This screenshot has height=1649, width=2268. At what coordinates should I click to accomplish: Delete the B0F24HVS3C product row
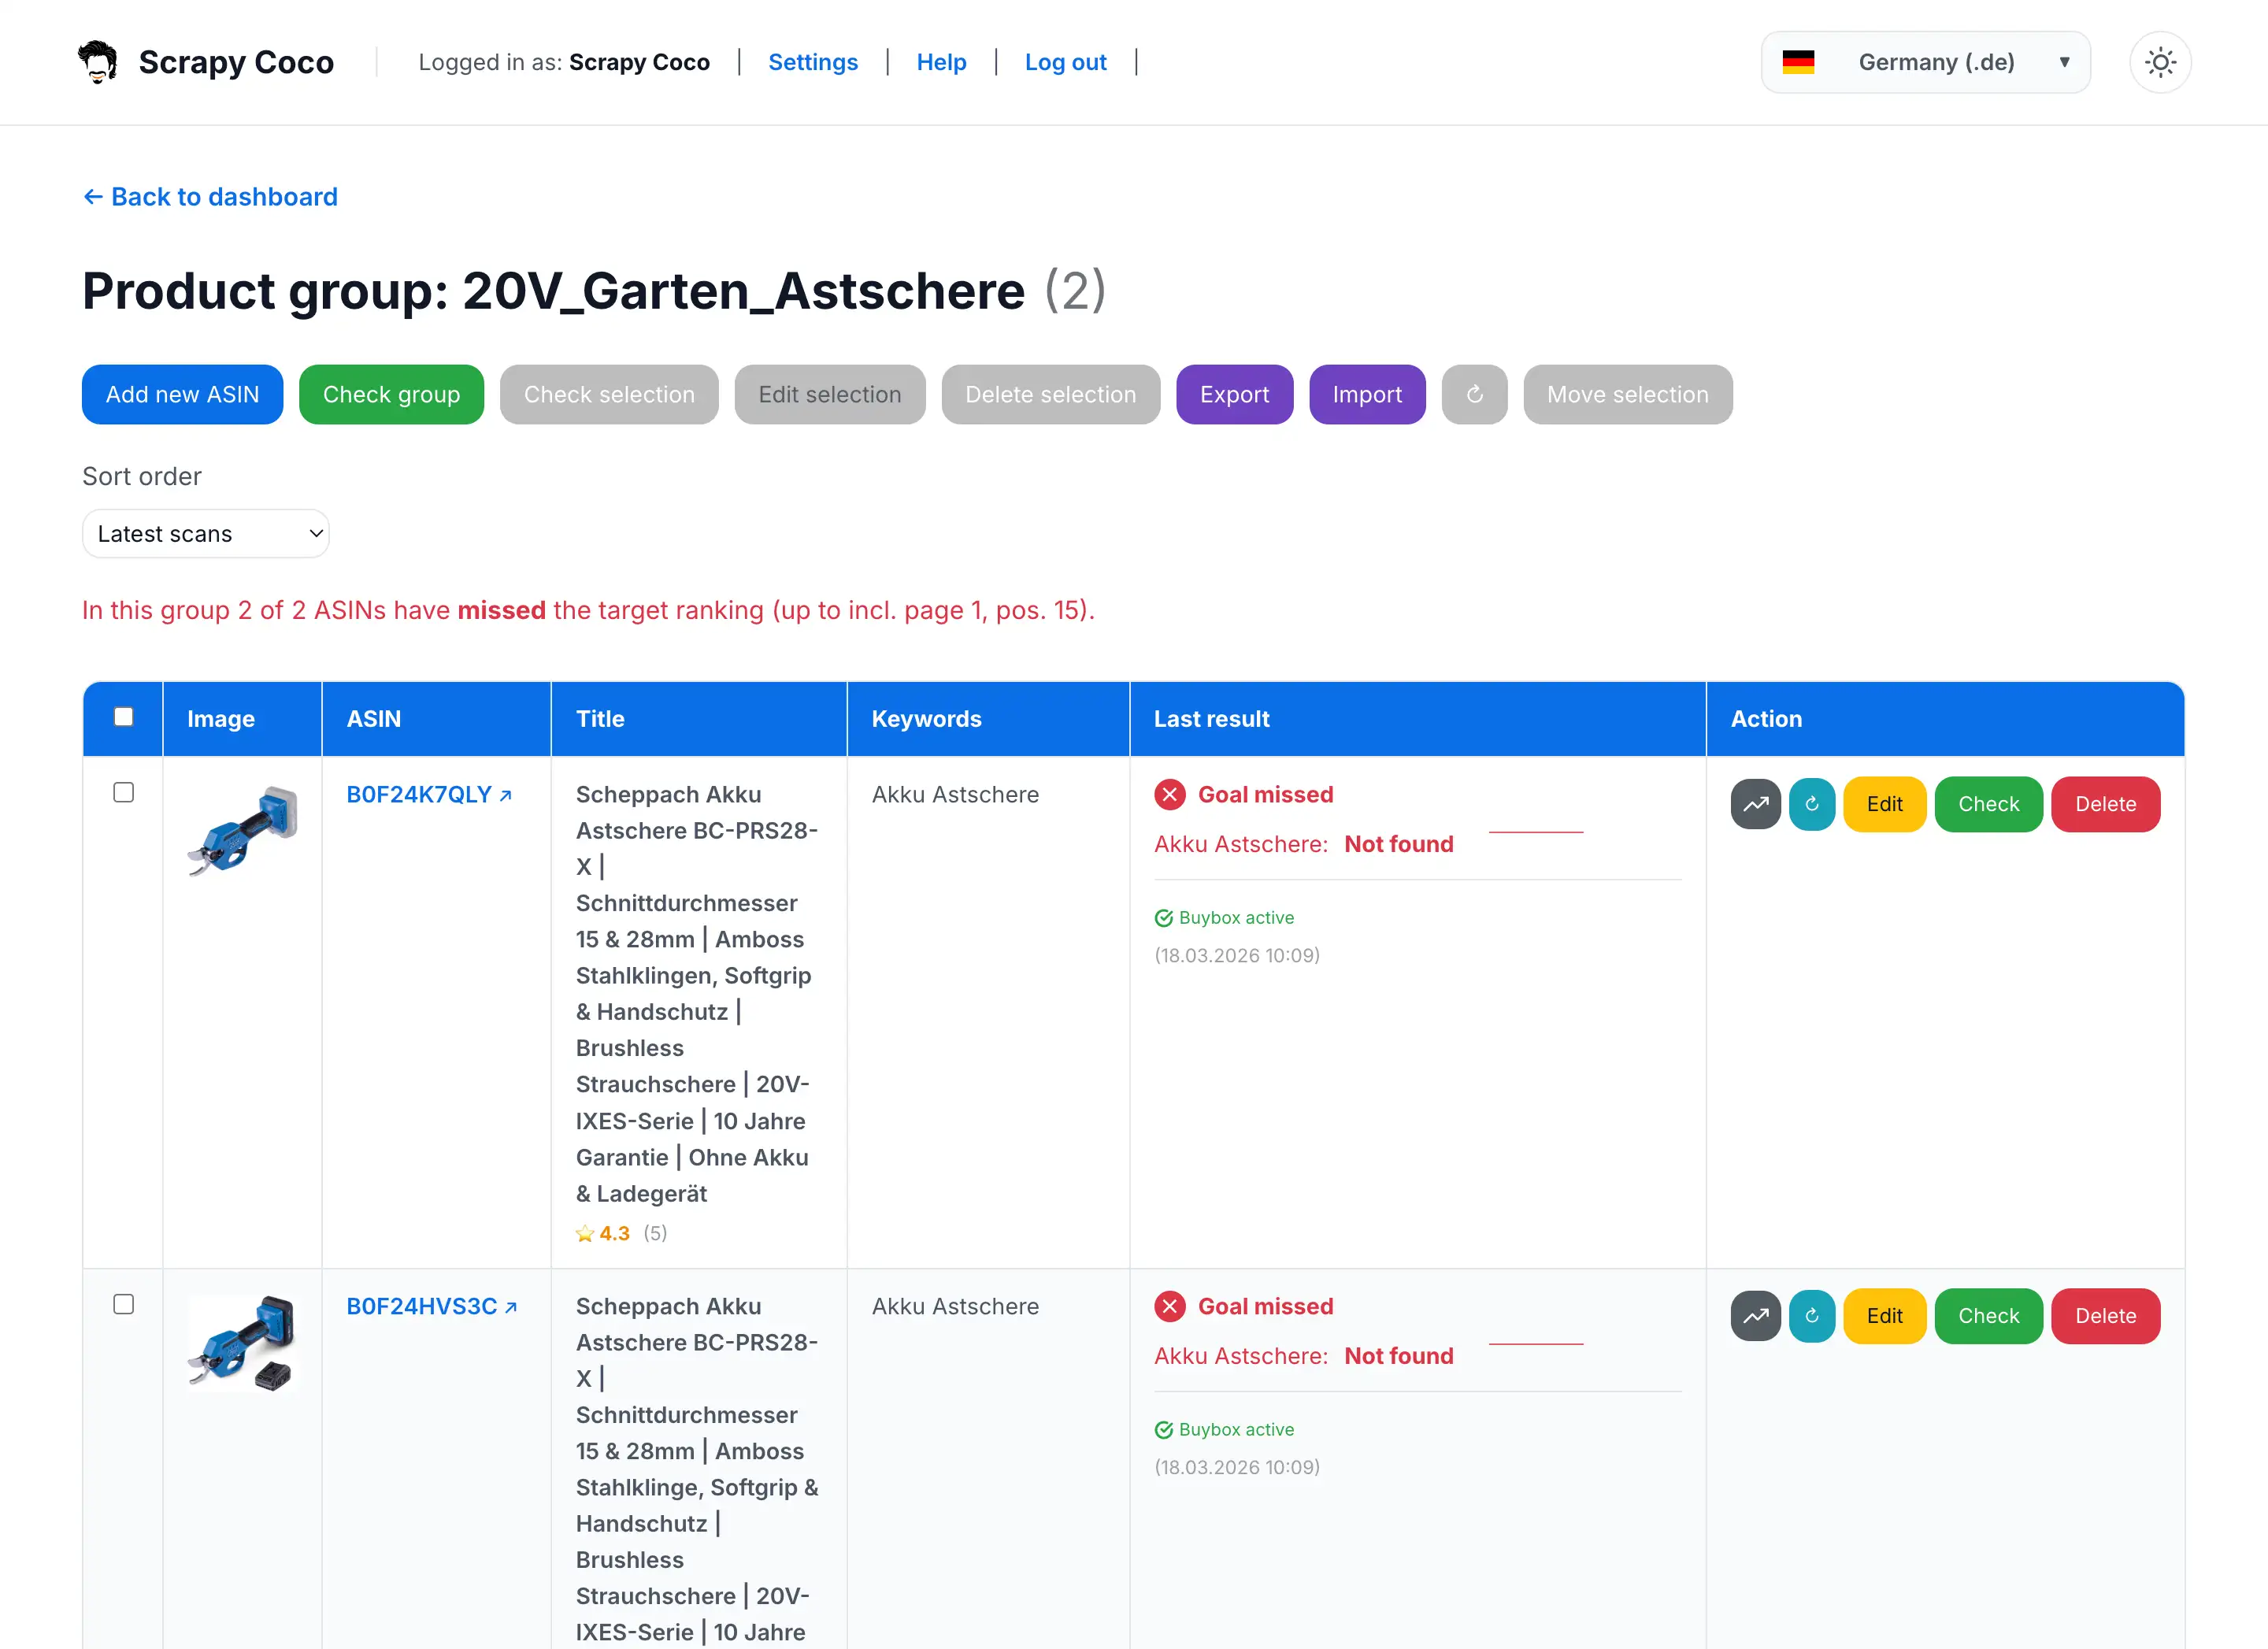[2105, 1316]
